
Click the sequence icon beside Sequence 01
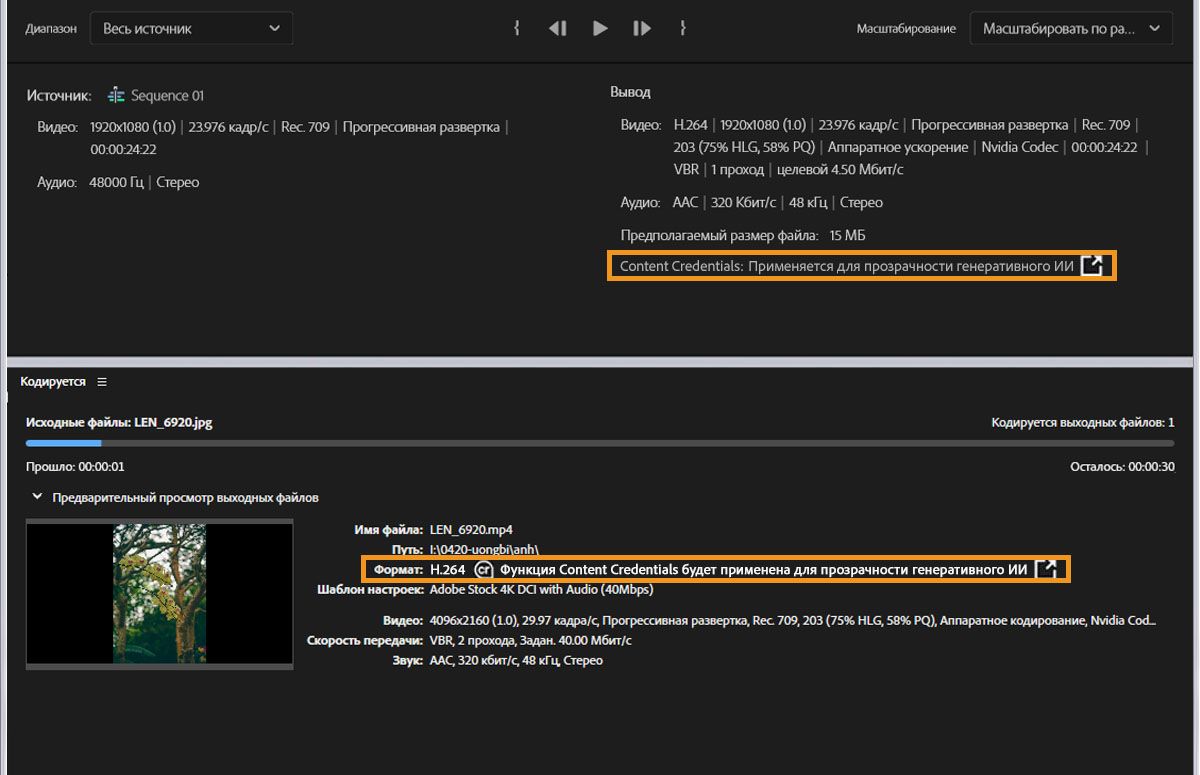(117, 94)
